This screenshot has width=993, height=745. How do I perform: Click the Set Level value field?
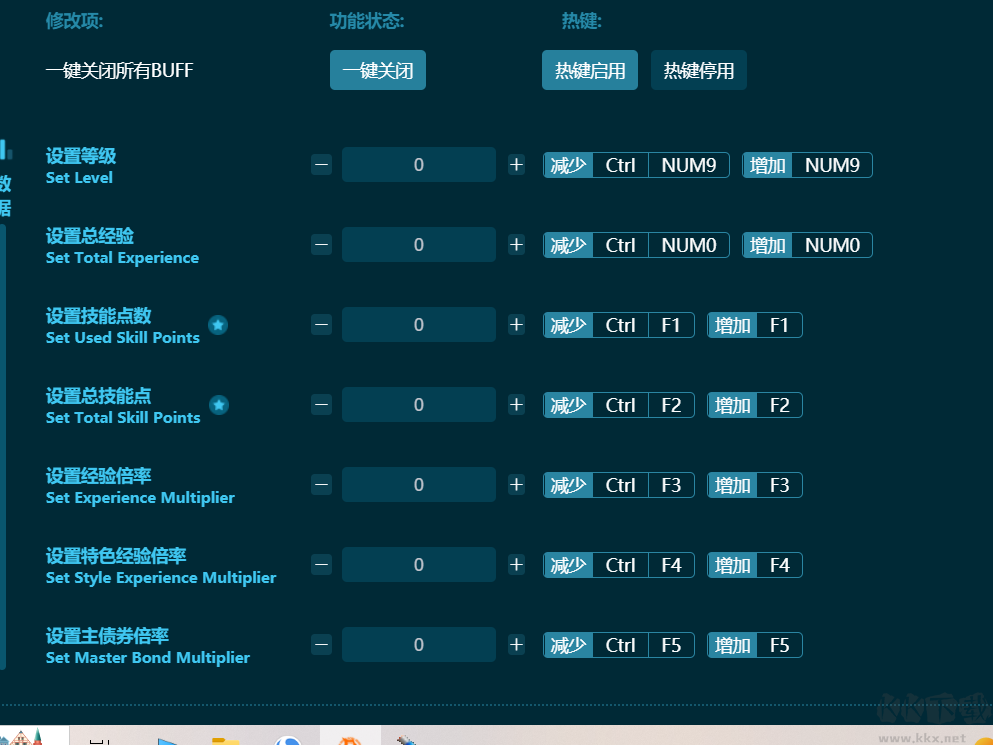coord(419,165)
